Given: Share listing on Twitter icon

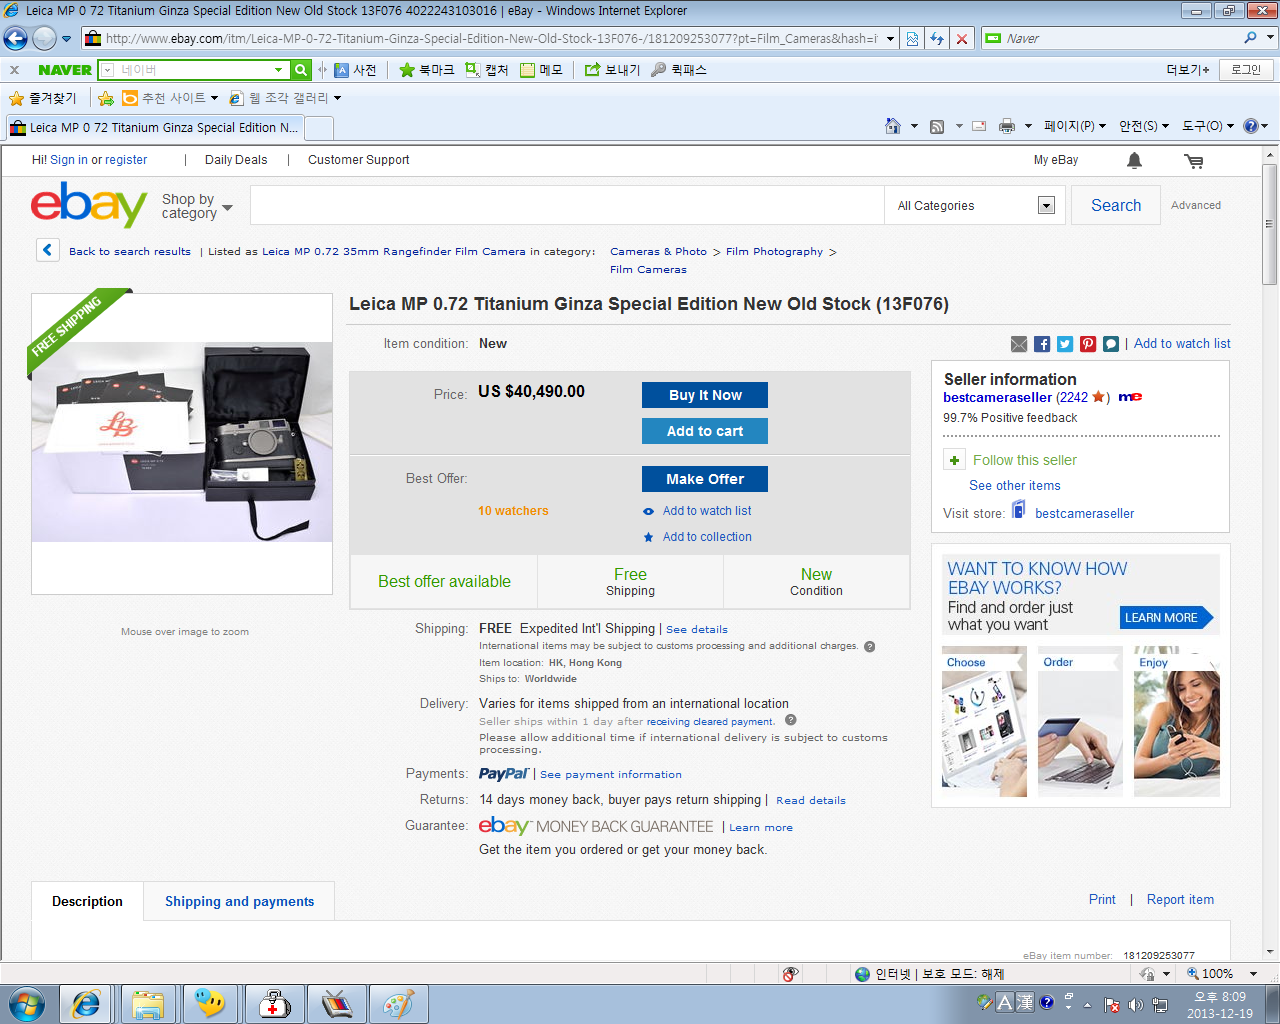Looking at the screenshot, I should click(x=1065, y=344).
